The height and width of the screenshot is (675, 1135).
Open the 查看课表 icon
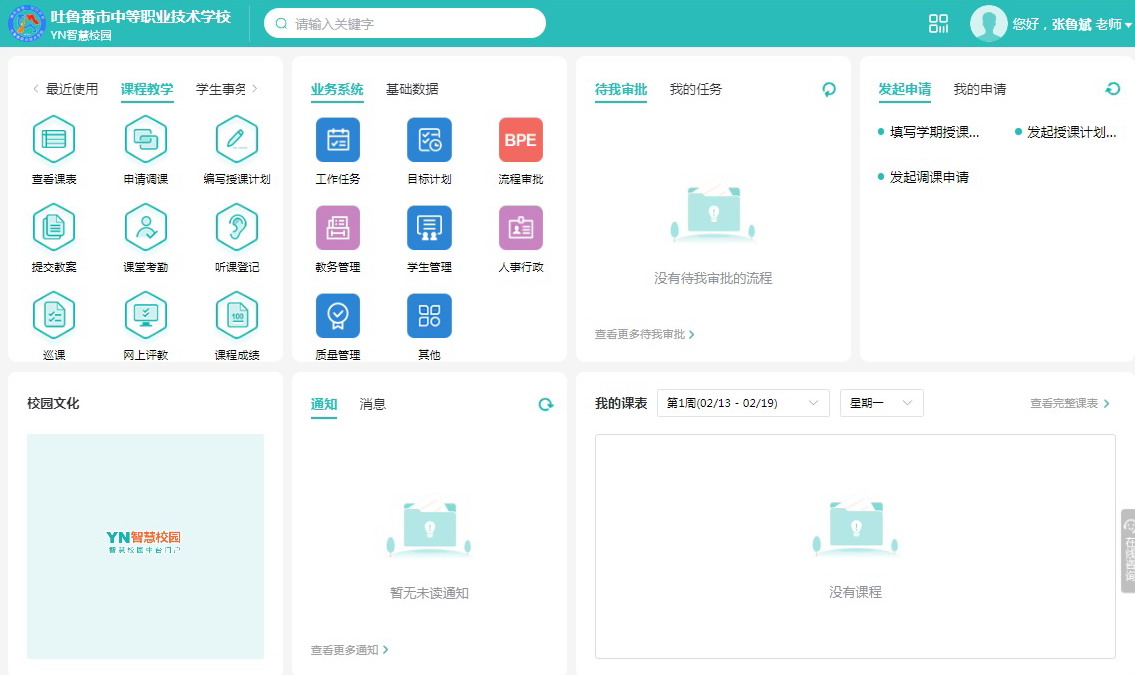pos(55,140)
